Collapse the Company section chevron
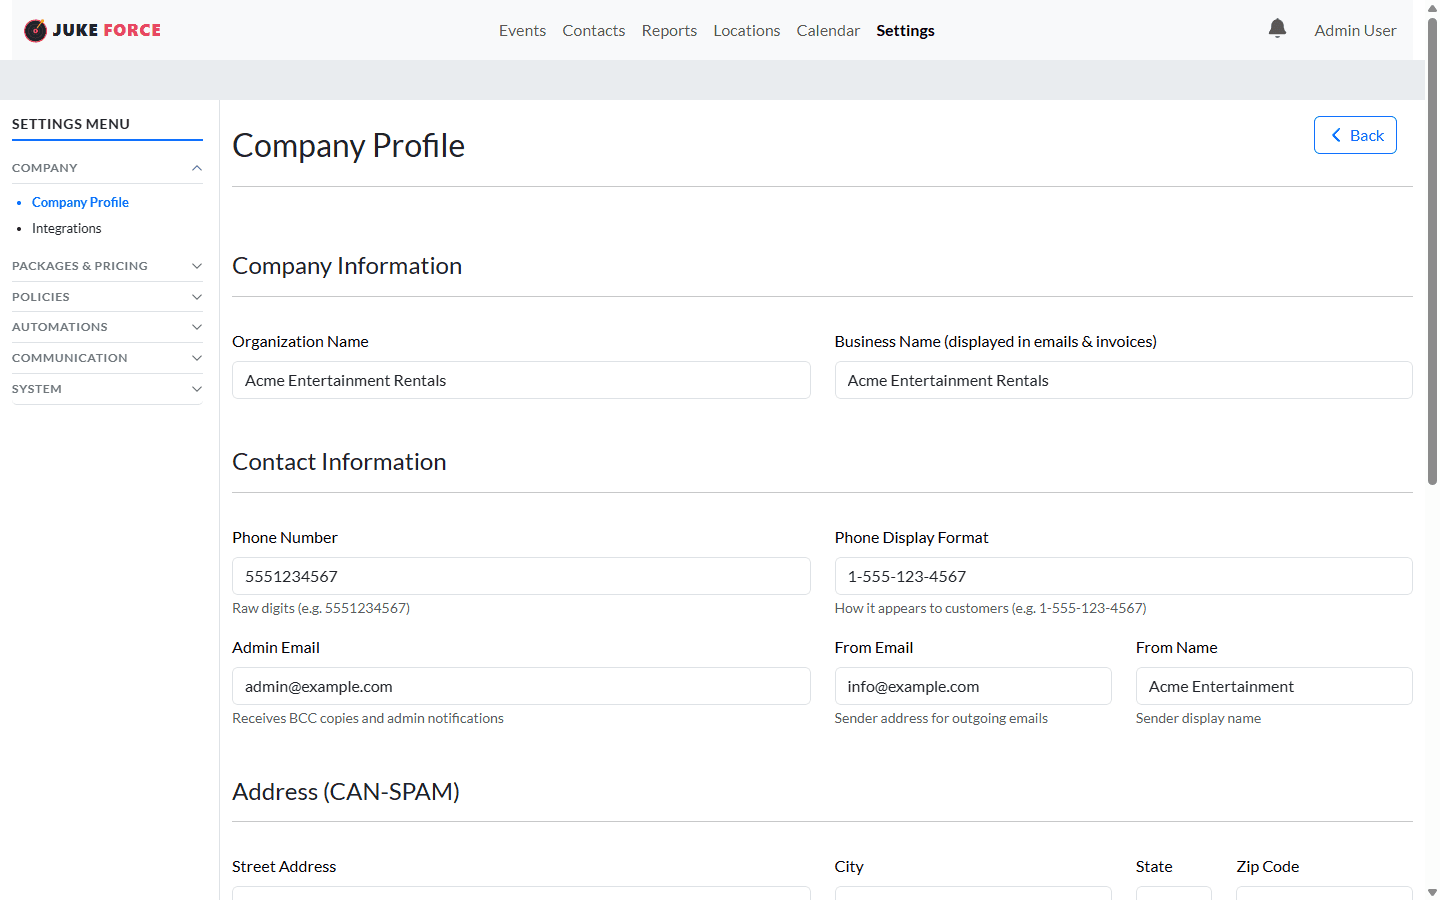Screen dimensions: 1440x900 point(197,168)
